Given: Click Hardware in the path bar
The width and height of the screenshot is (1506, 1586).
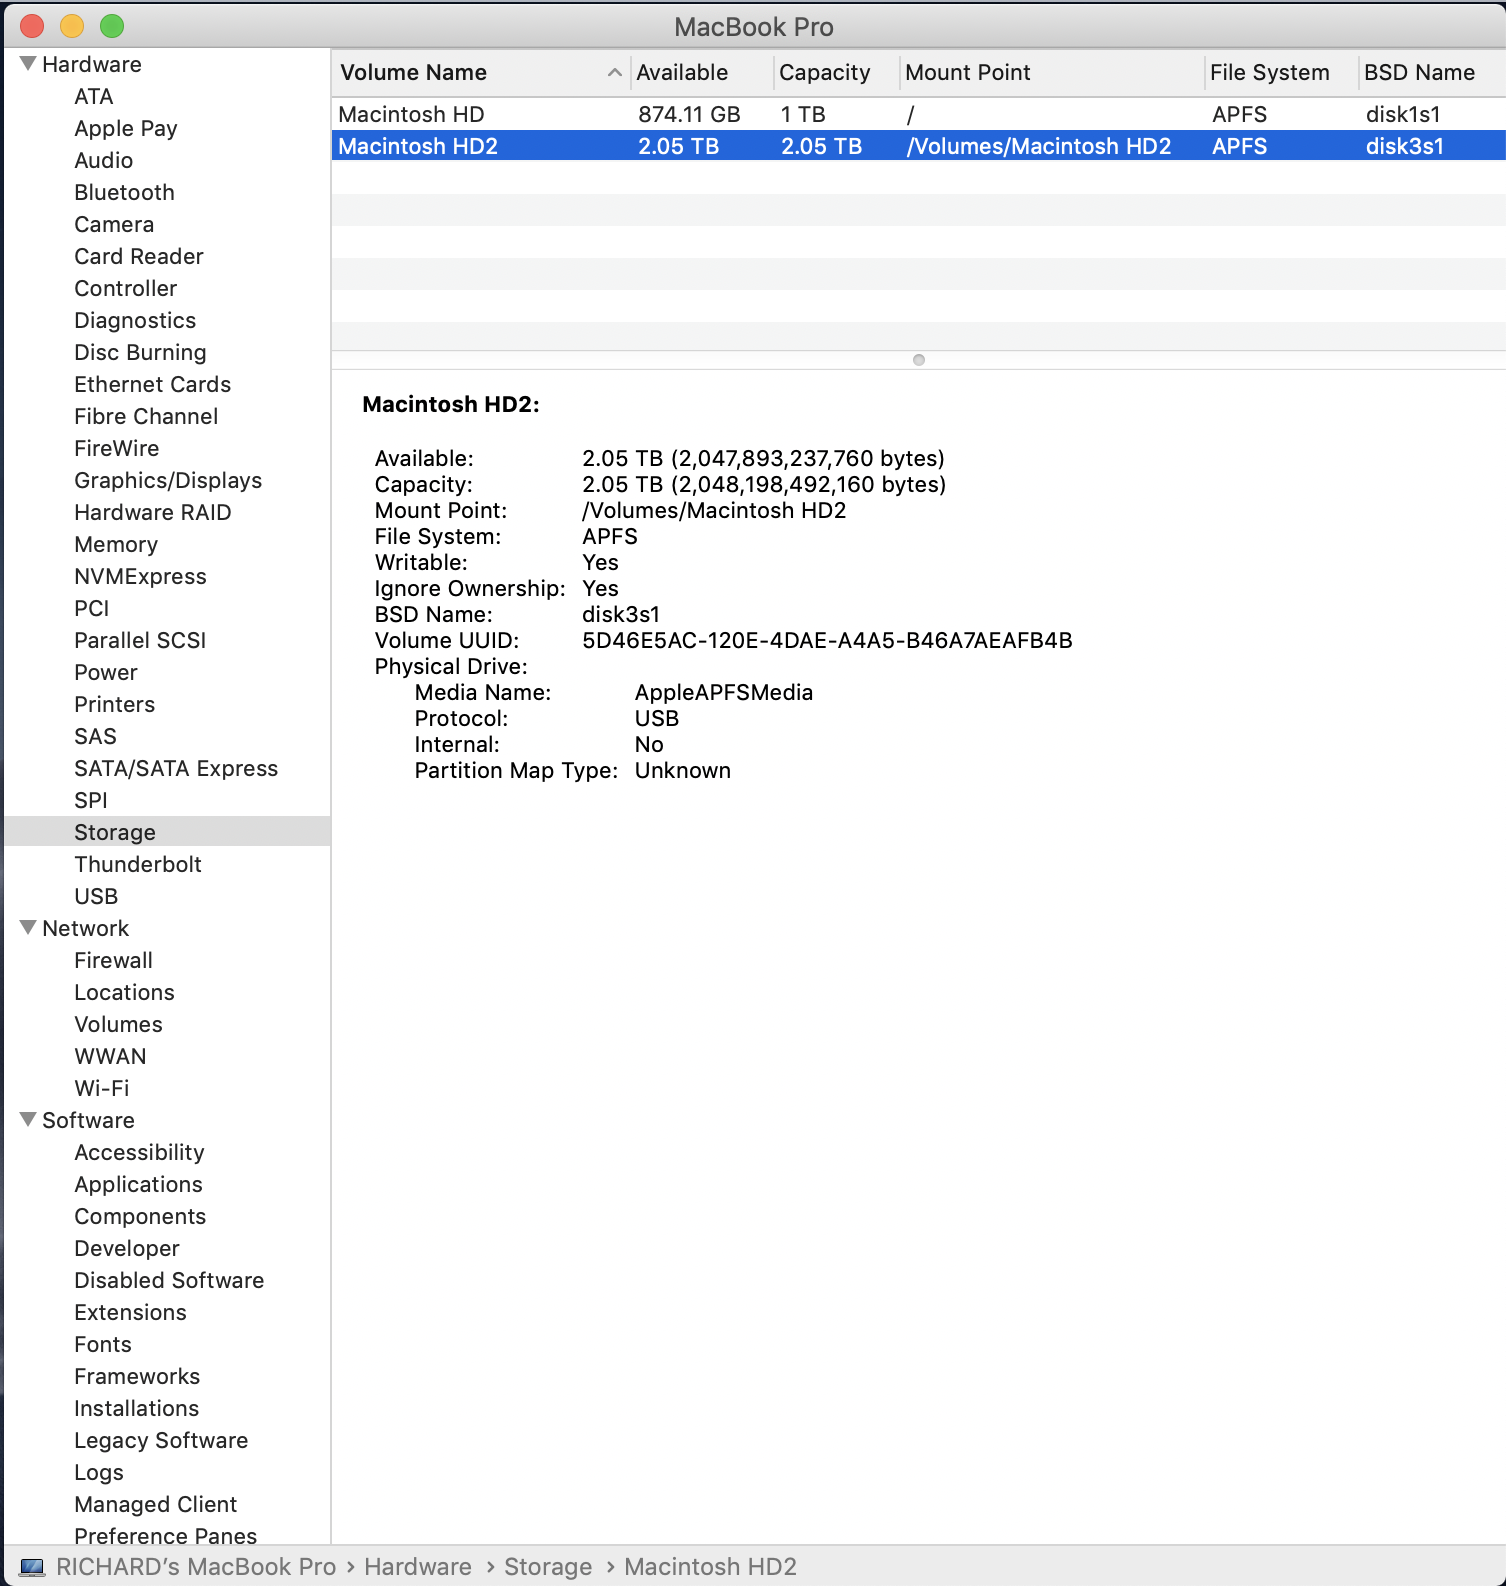Looking at the screenshot, I should pyautogui.click(x=418, y=1567).
